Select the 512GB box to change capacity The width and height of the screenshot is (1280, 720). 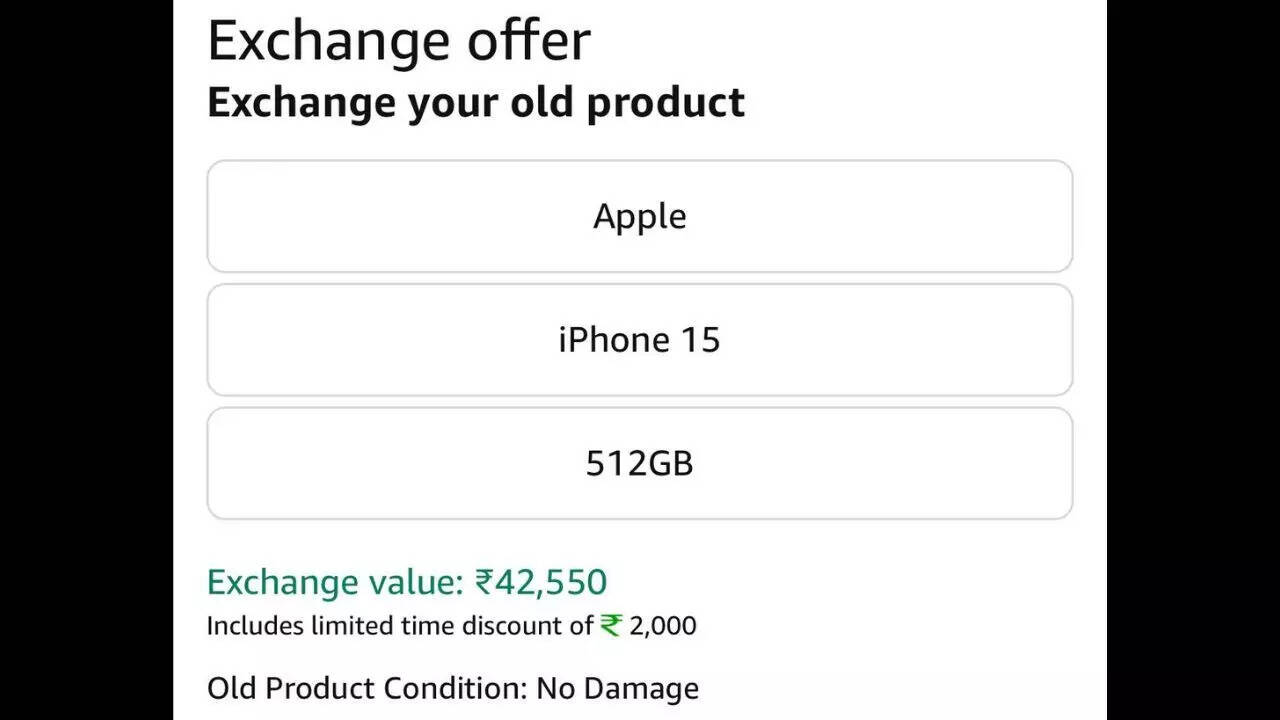(x=639, y=463)
